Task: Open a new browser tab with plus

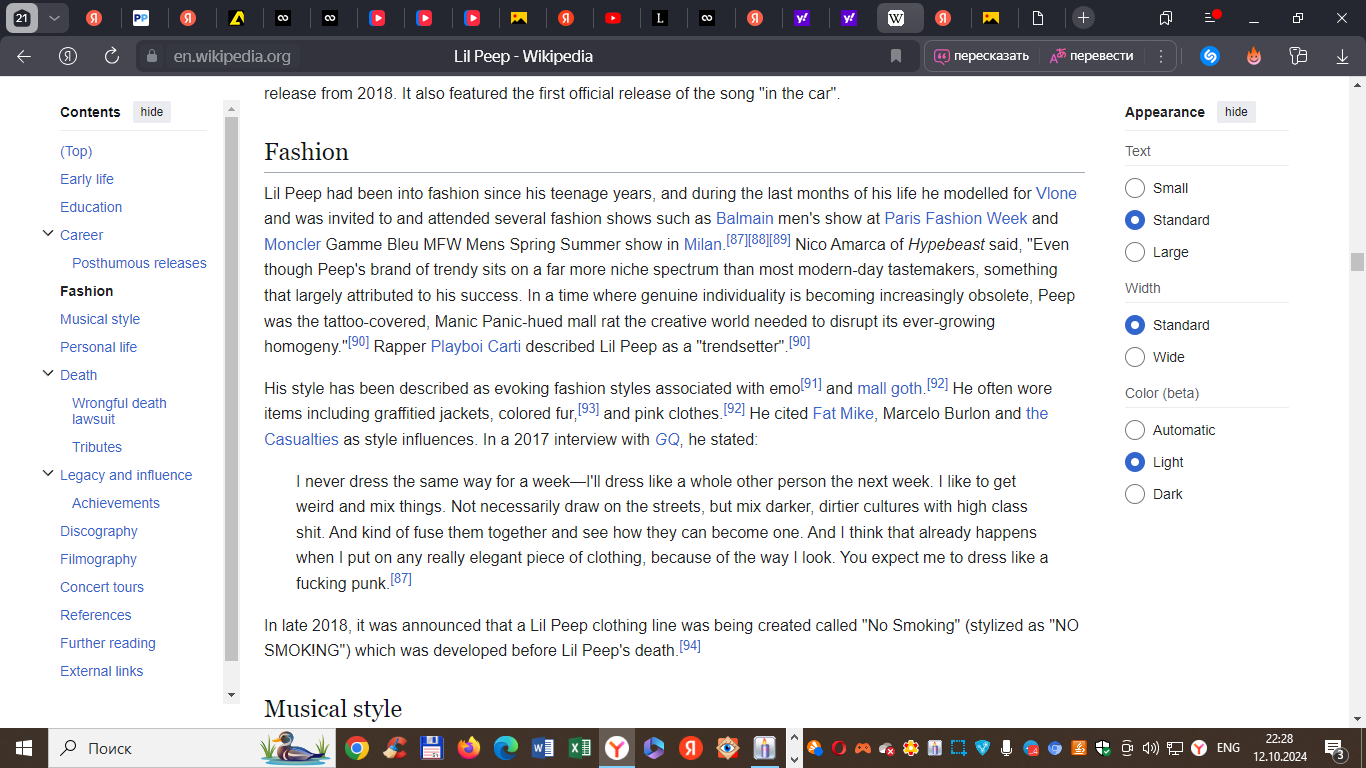Action: tap(1083, 18)
